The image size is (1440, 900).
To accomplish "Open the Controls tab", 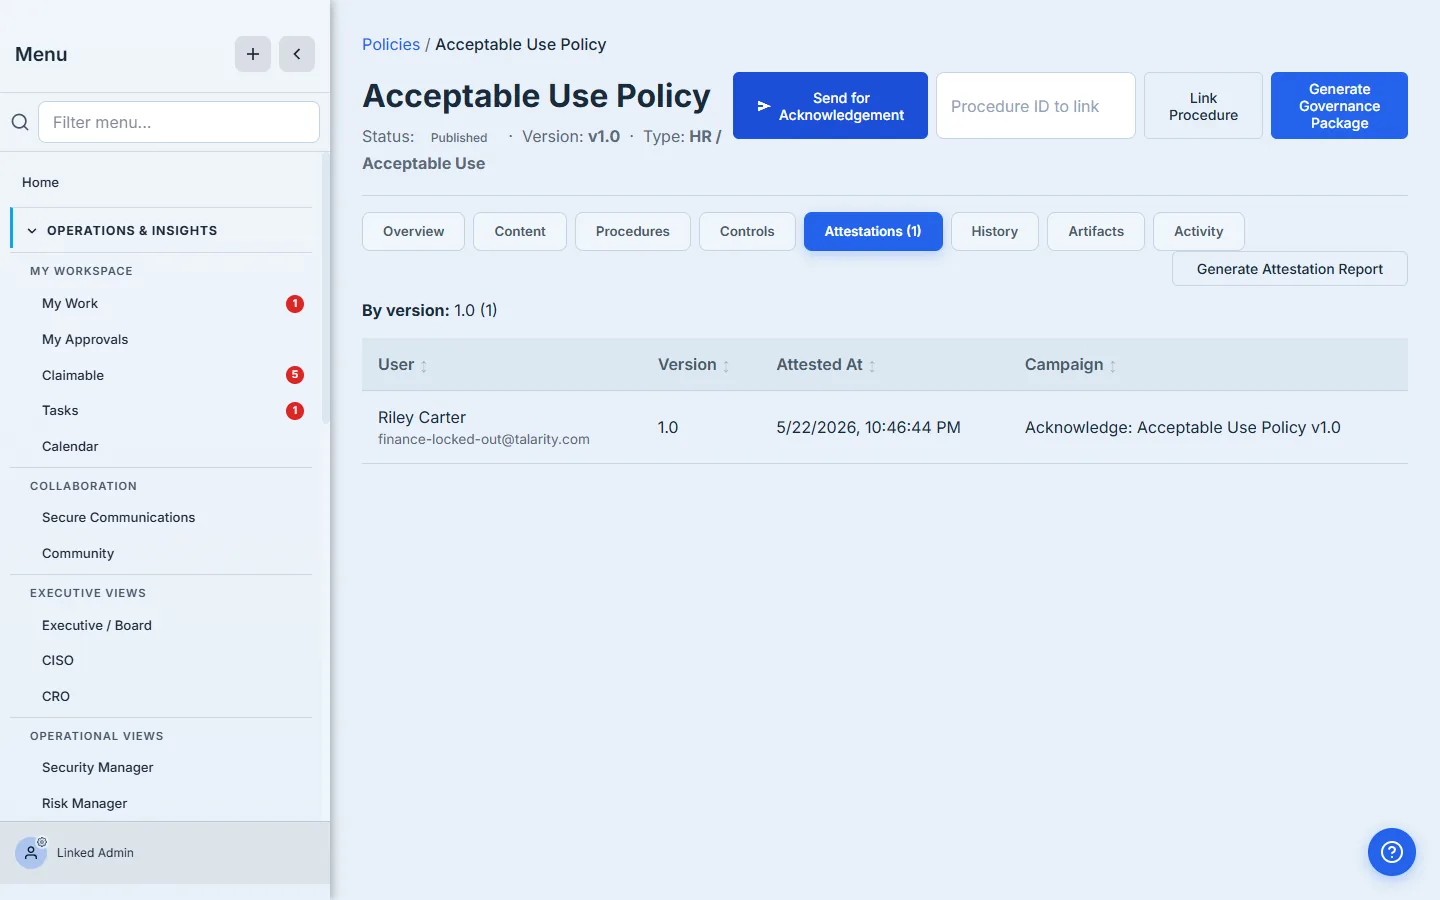I will click(x=747, y=231).
